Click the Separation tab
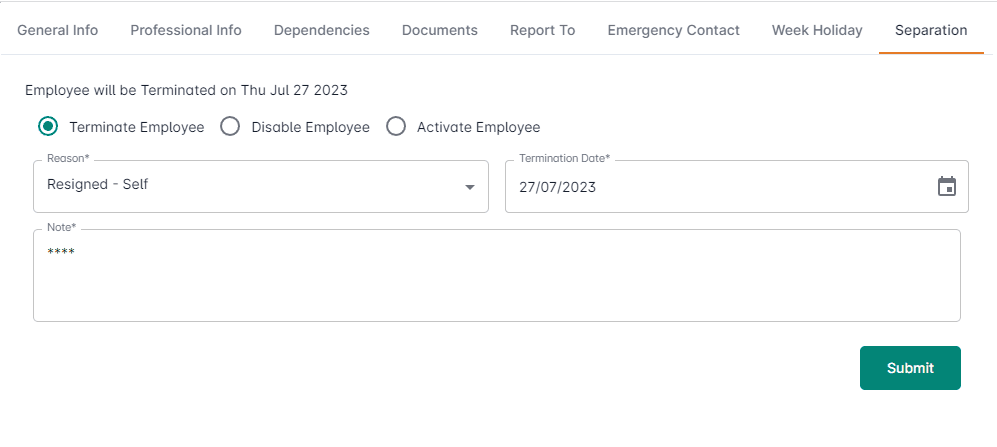 point(931,30)
